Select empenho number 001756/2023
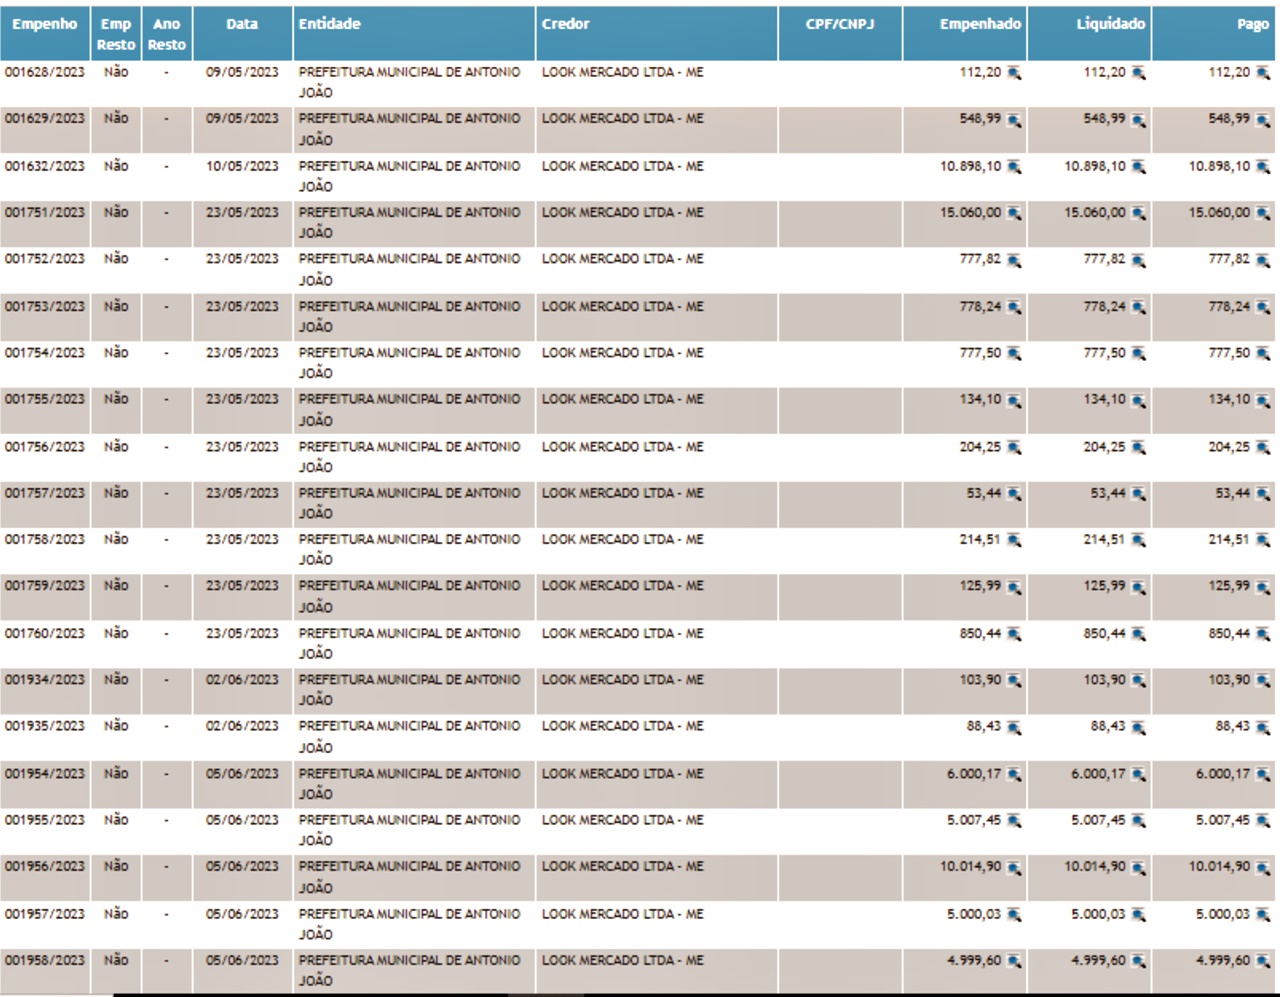This screenshot has height=997, width=1280. (x=45, y=446)
